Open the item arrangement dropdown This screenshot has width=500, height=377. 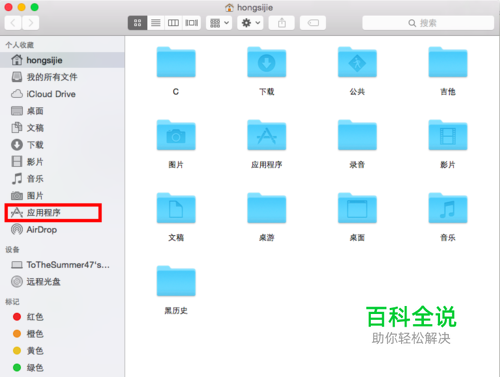tap(219, 23)
